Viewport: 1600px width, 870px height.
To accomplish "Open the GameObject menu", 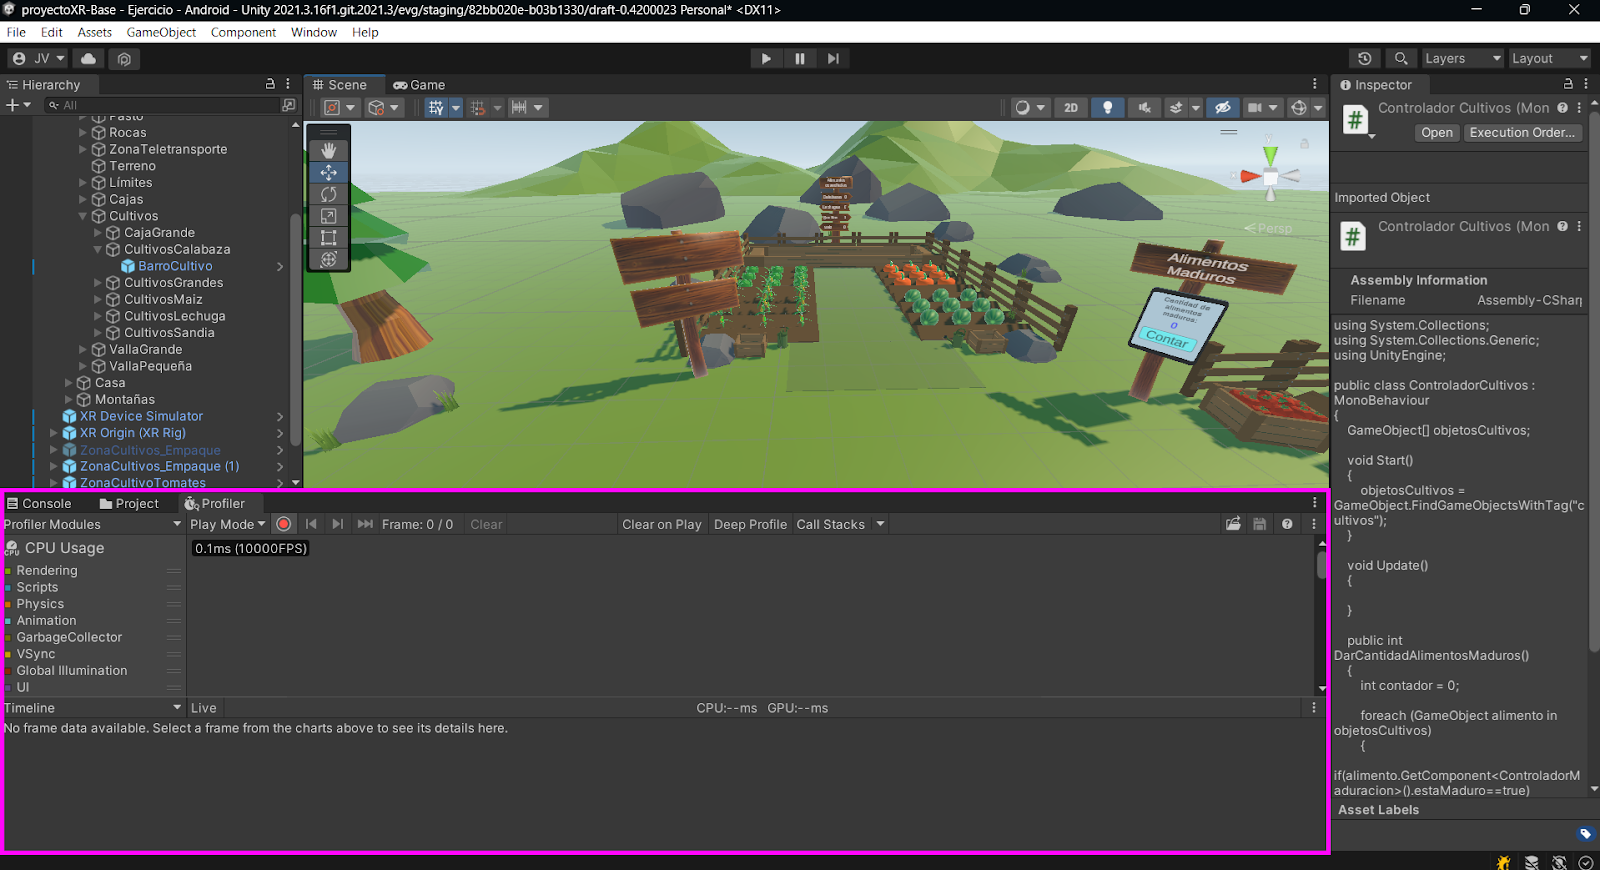I will [x=161, y=32].
